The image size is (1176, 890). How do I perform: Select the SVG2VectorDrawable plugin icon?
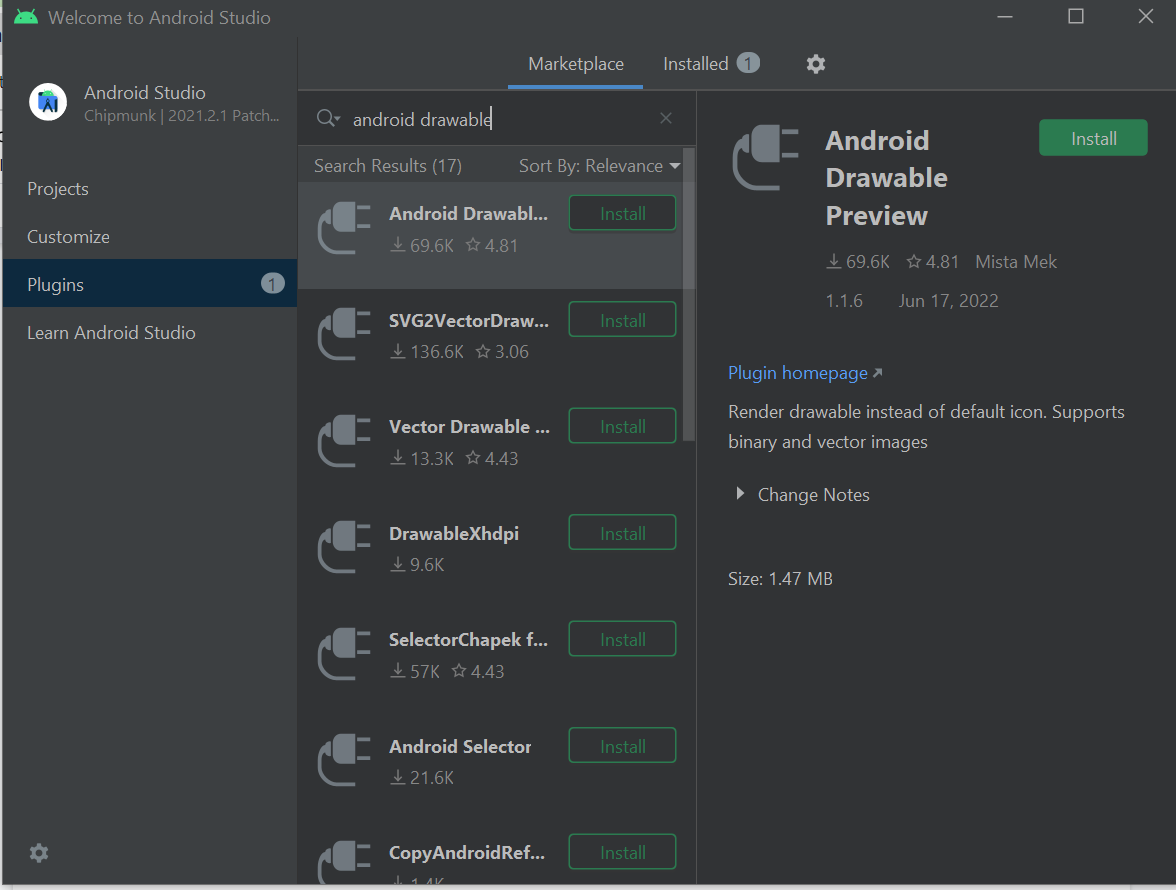point(344,335)
